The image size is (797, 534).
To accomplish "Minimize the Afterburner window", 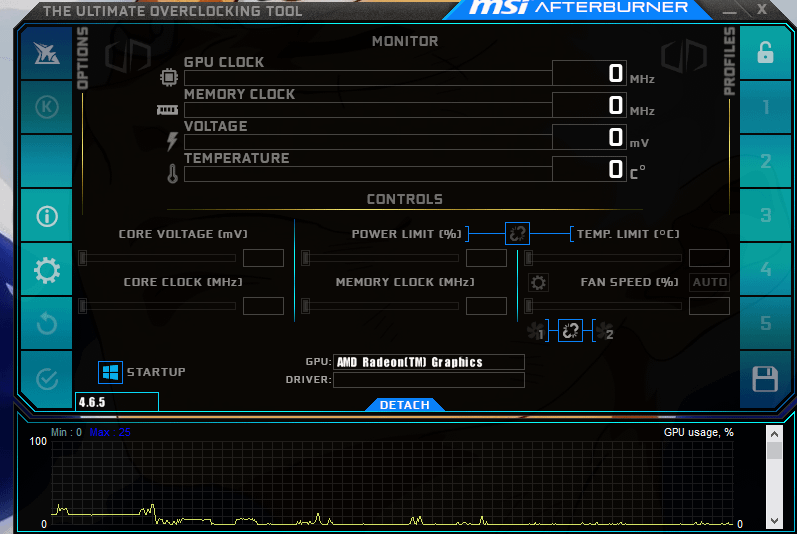I will click(x=729, y=10).
